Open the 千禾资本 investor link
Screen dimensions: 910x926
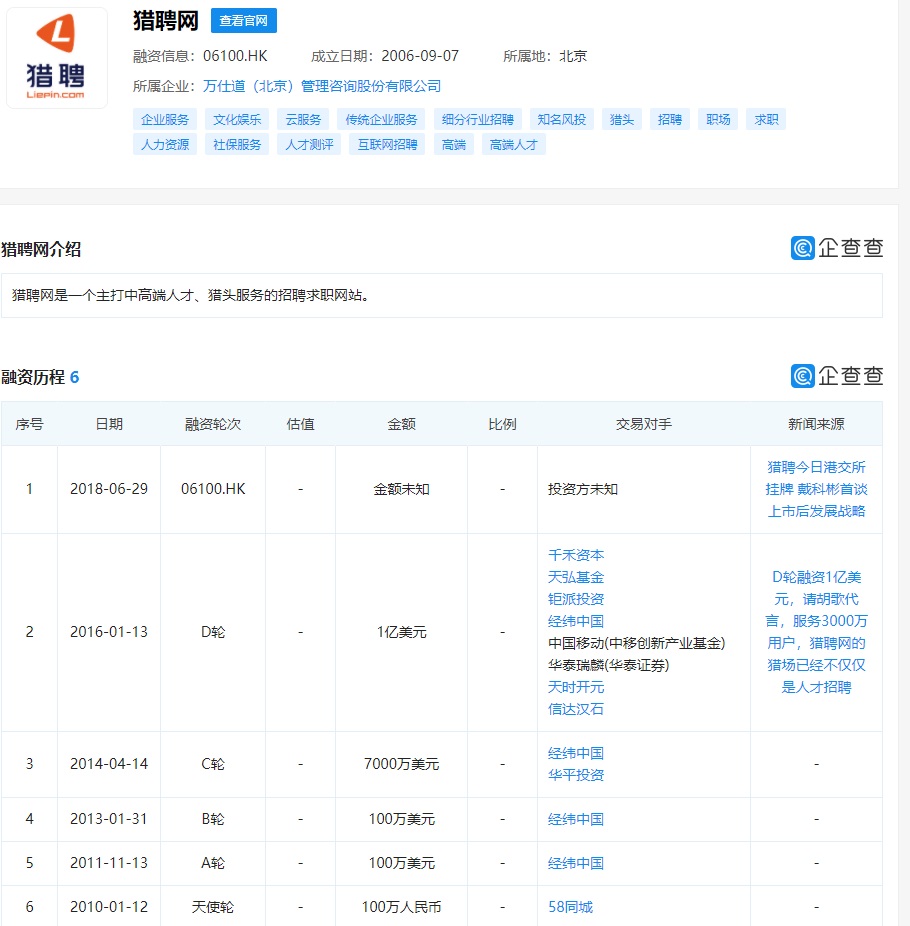coord(576,555)
